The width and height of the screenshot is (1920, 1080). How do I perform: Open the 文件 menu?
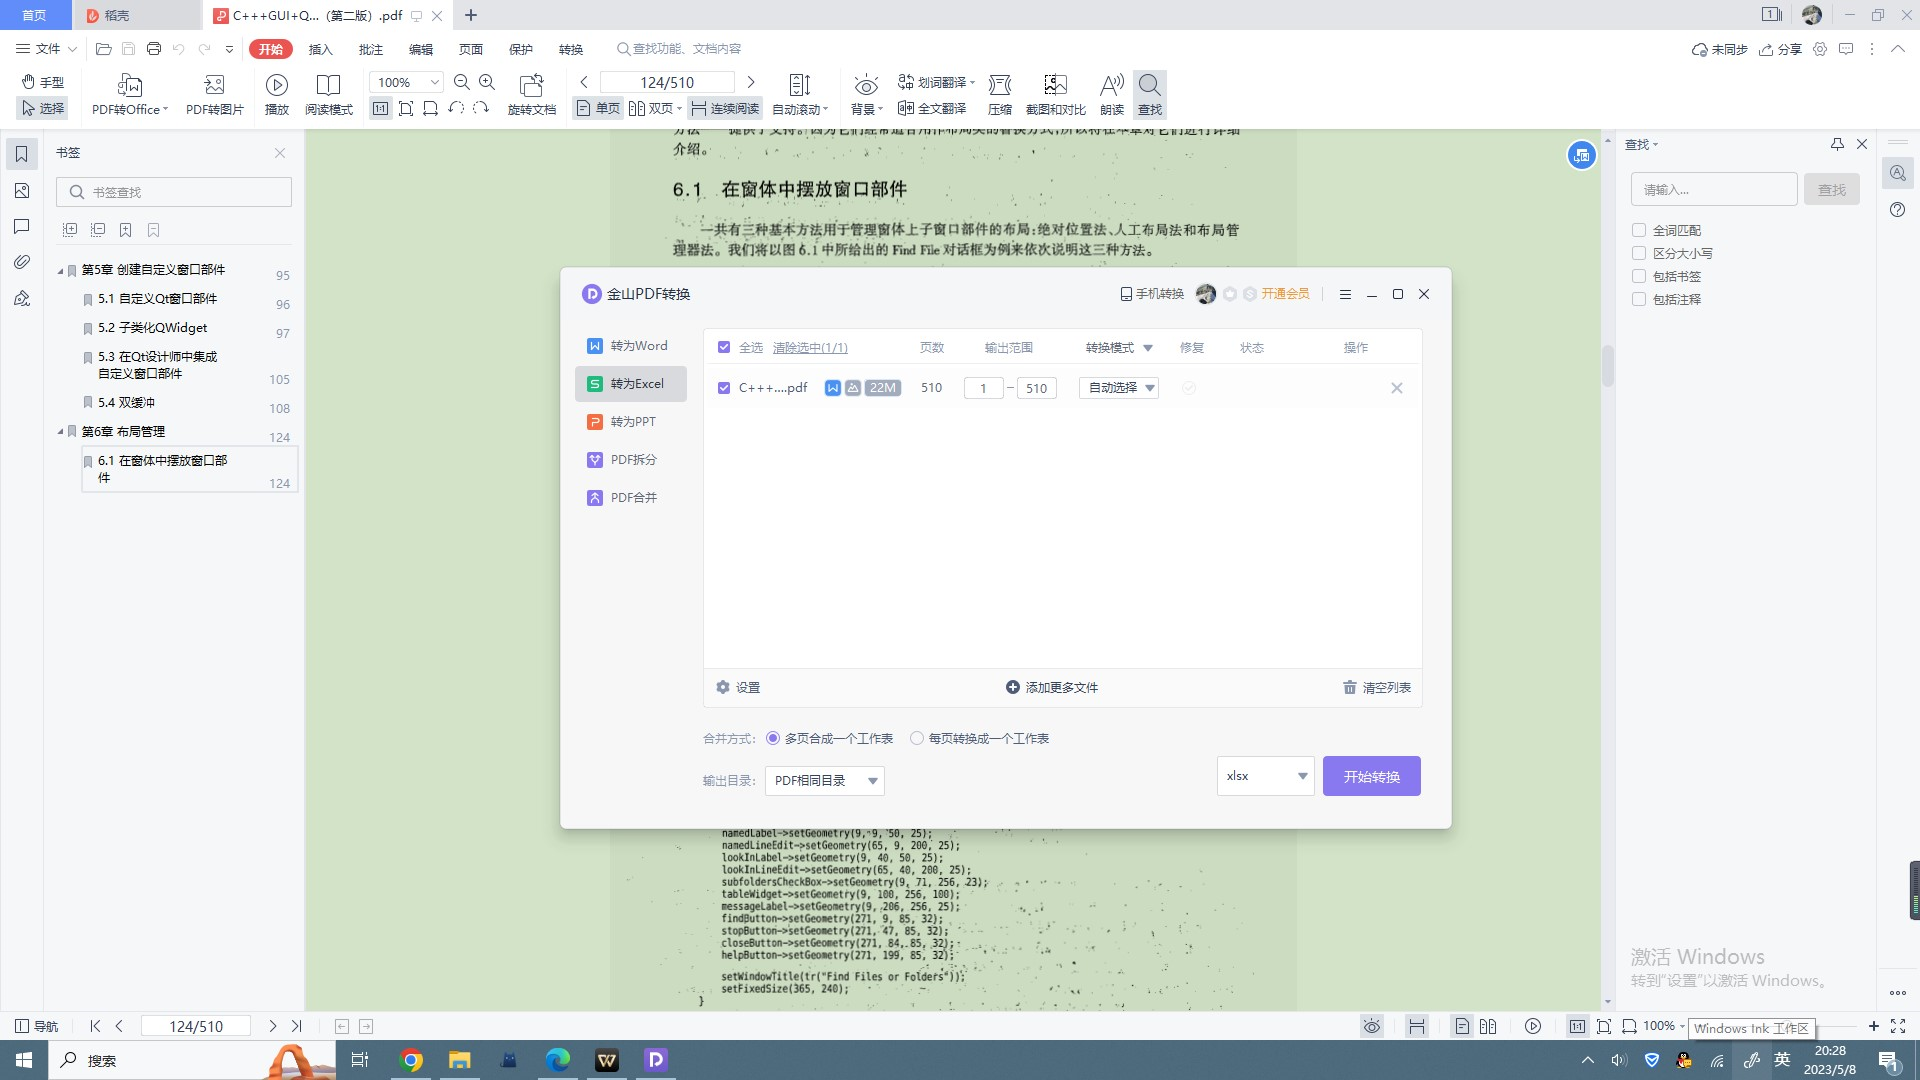pos(46,49)
